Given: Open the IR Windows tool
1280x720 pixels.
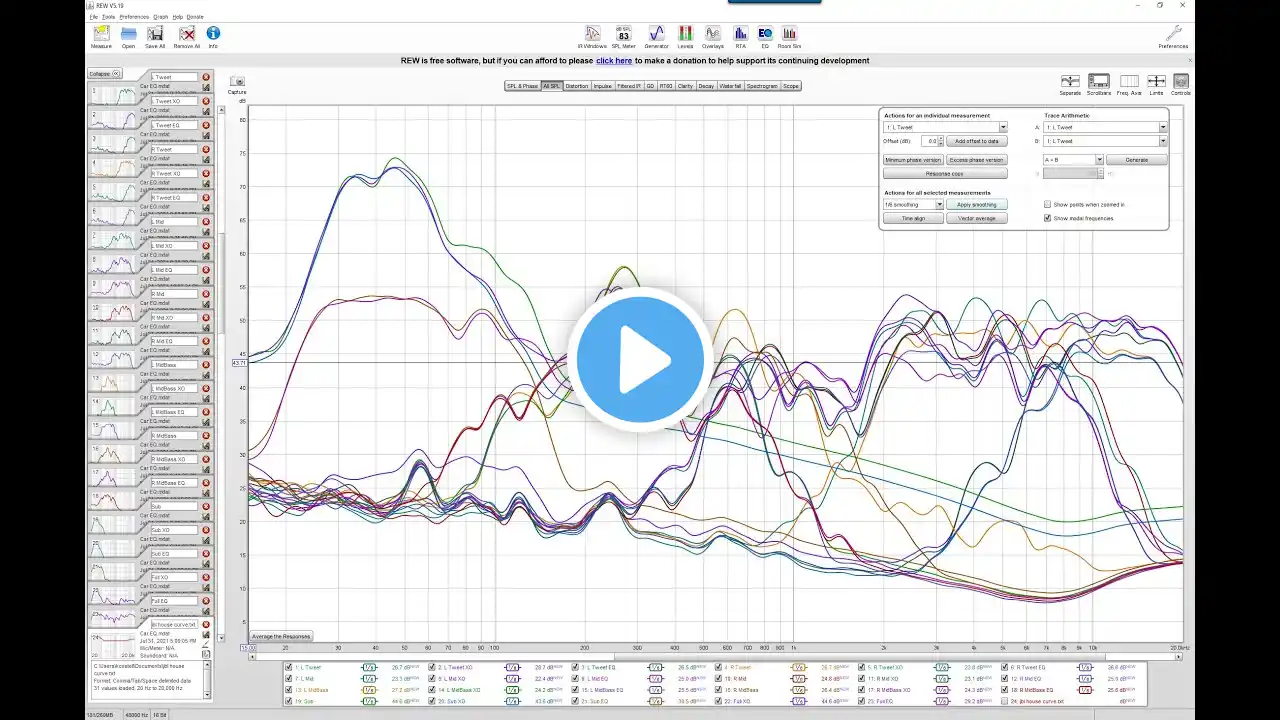Looking at the screenshot, I should [592, 36].
